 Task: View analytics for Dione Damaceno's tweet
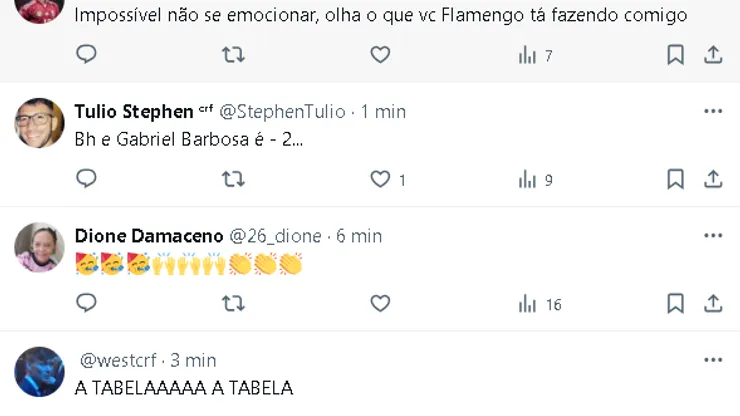coord(528,304)
